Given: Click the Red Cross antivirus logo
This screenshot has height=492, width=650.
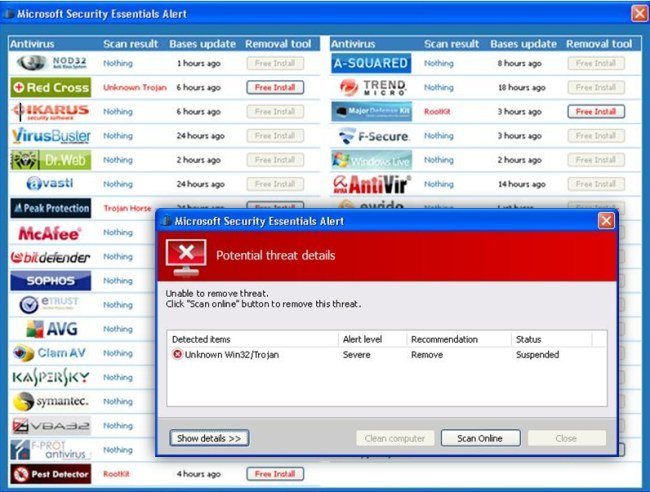Looking at the screenshot, I should click(51, 87).
